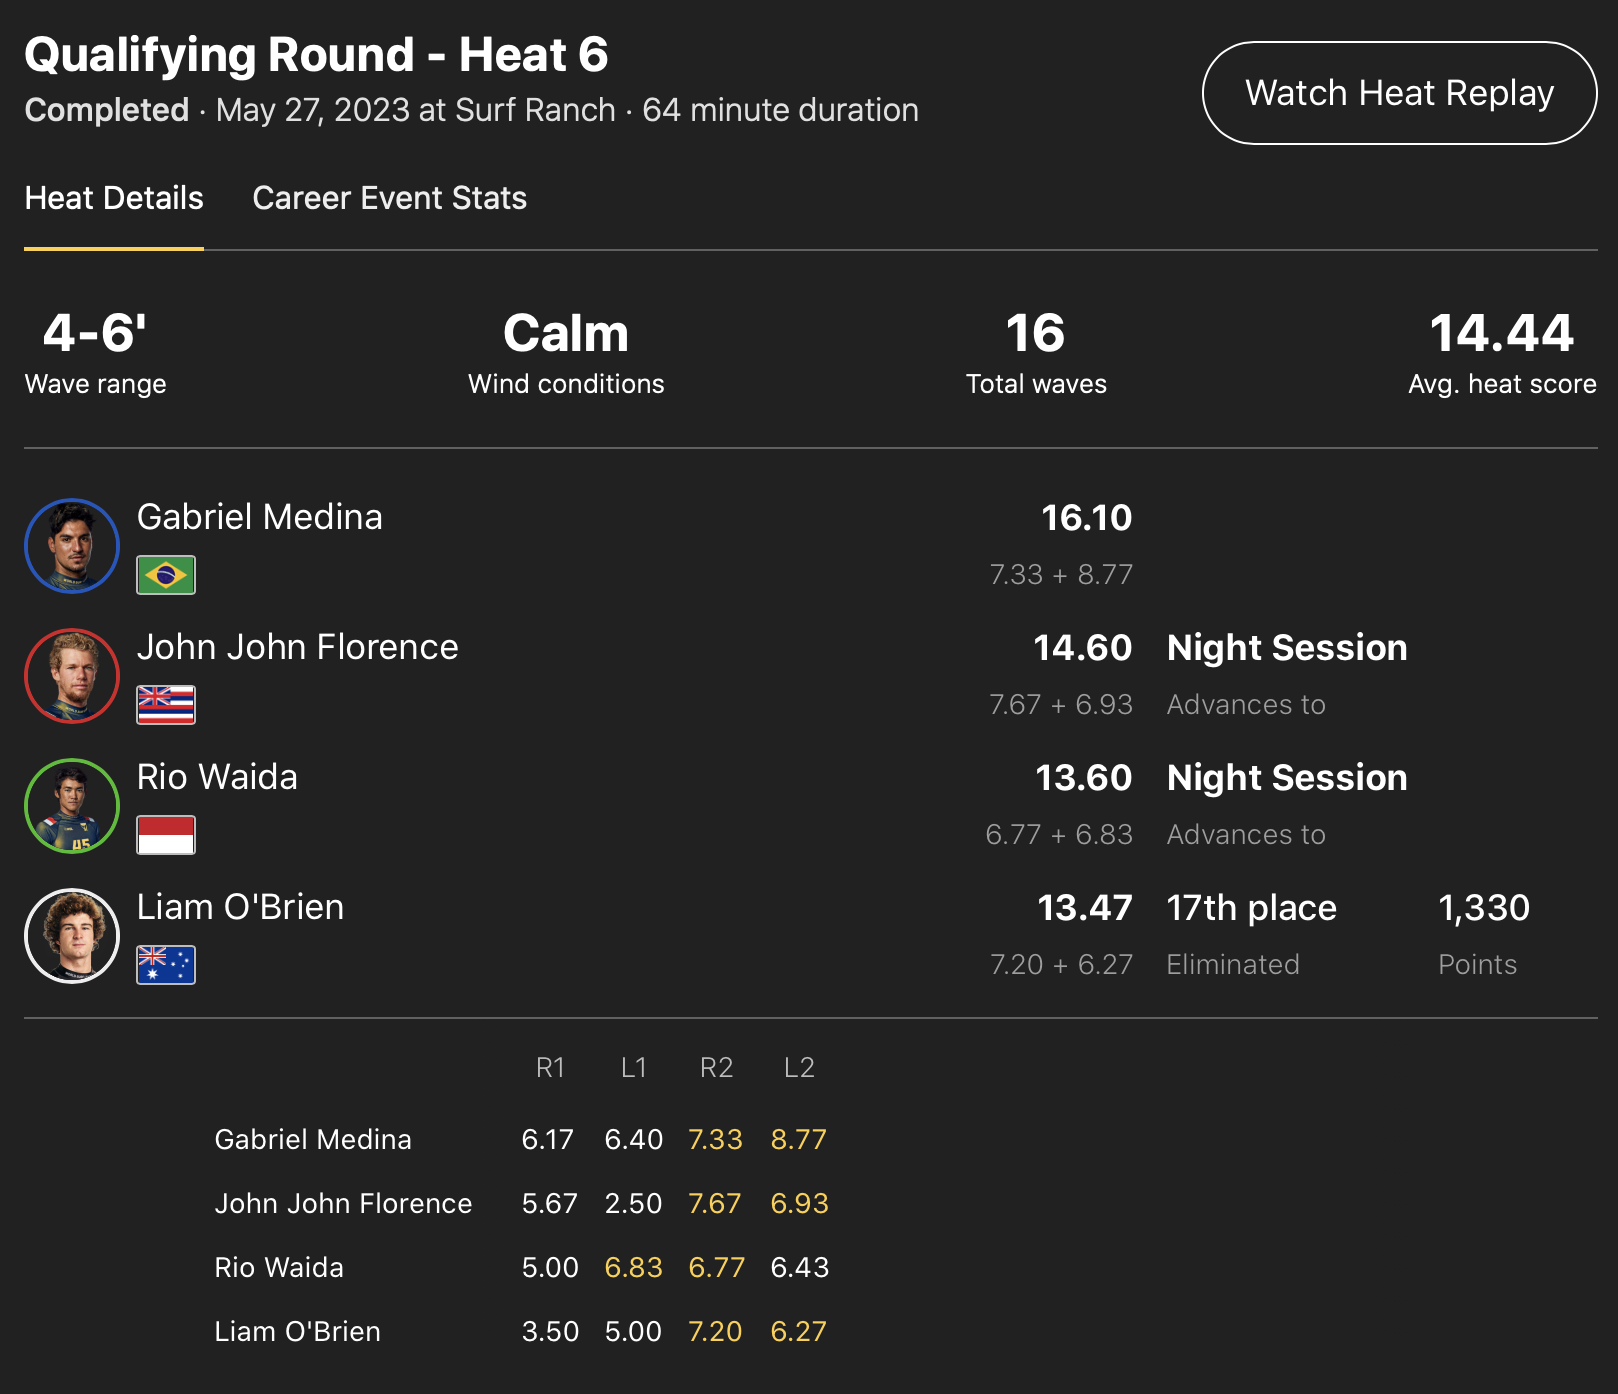Image resolution: width=1618 pixels, height=1394 pixels.
Task: Open John John Florence's name link
Action: pyautogui.click(x=298, y=647)
